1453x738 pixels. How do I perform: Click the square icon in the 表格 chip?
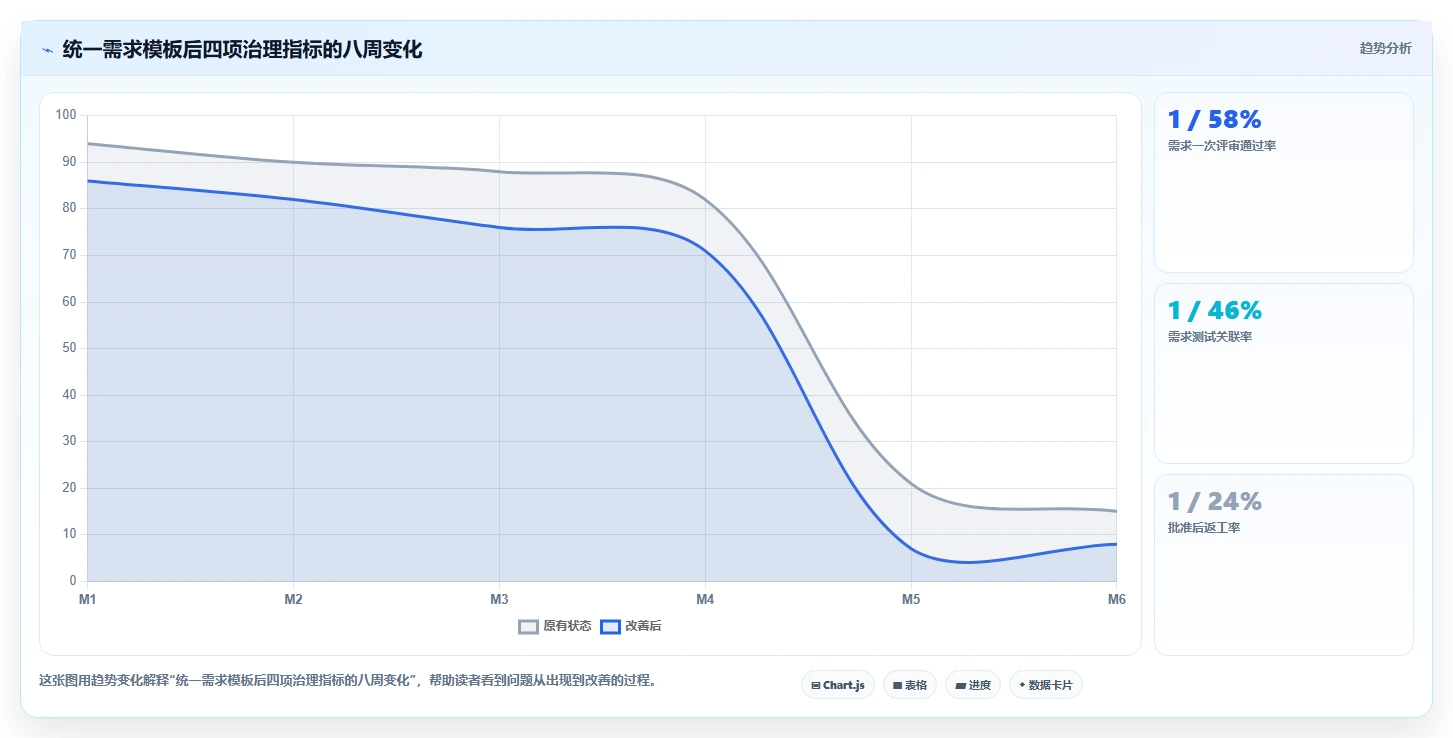pyautogui.click(x=897, y=686)
